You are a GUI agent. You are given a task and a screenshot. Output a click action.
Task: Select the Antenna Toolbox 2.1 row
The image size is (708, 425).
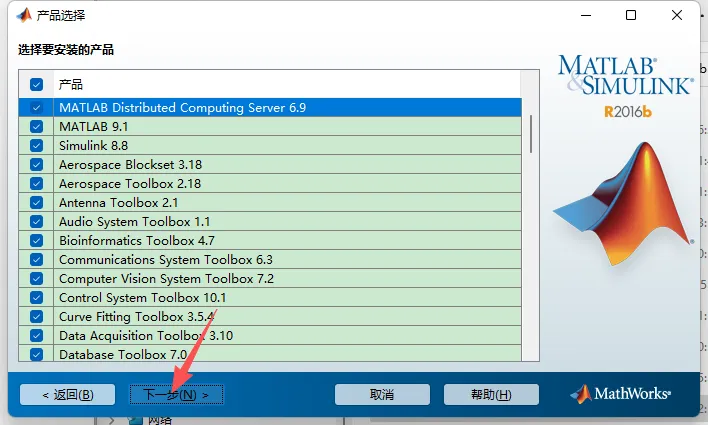270,202
